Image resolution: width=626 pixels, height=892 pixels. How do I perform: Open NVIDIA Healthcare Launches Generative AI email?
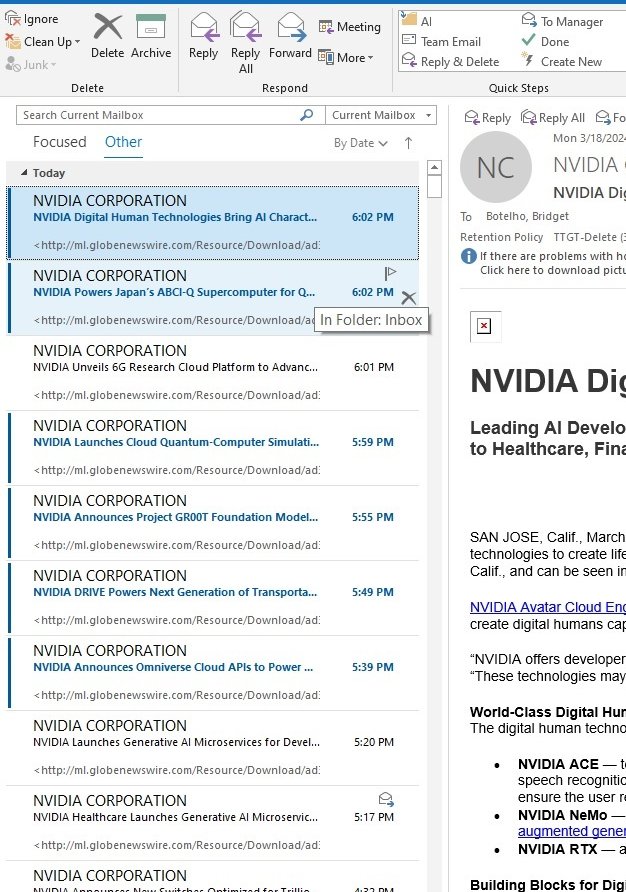click(x=213, y=823)
